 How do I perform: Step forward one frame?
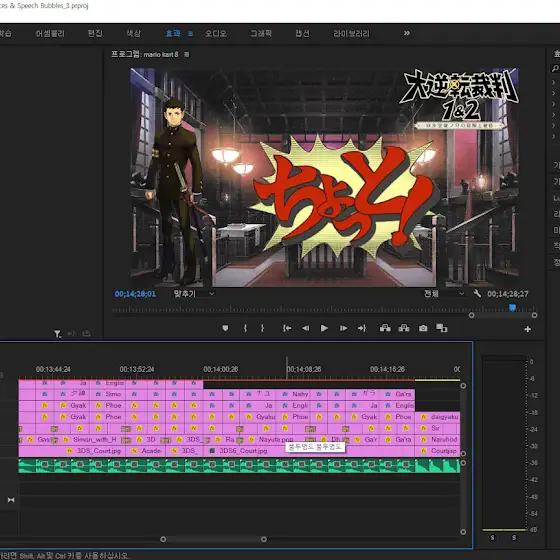point(343,328)
